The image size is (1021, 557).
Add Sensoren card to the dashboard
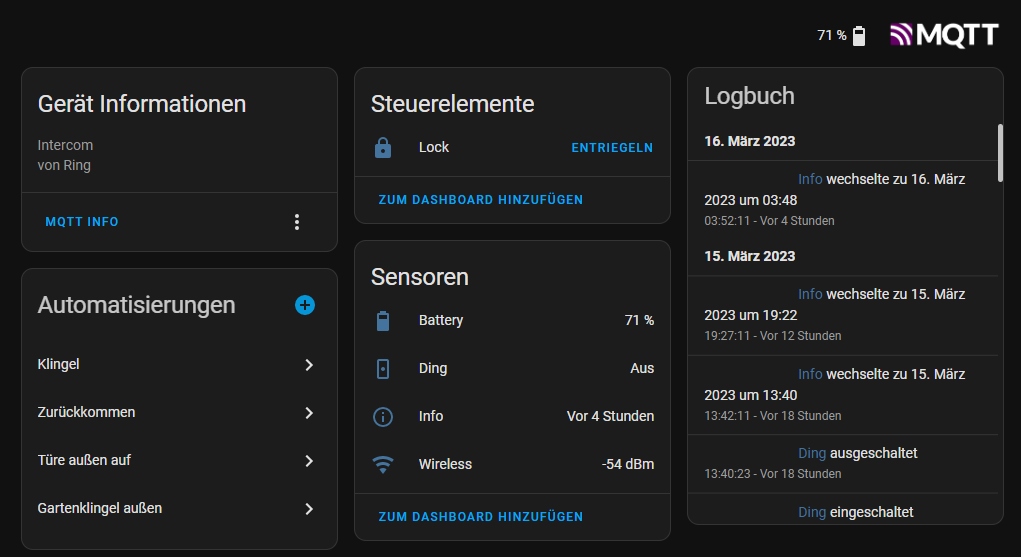point(481,517)
